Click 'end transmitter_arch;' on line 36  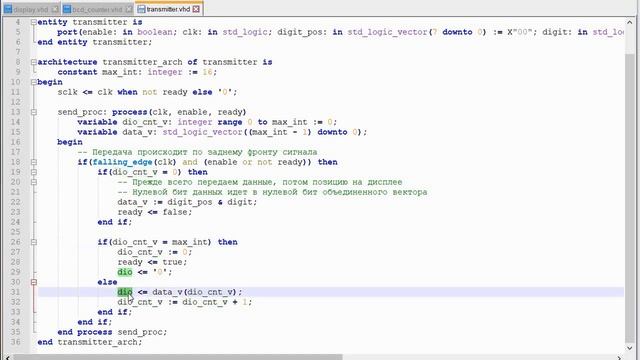pos(90,342)
